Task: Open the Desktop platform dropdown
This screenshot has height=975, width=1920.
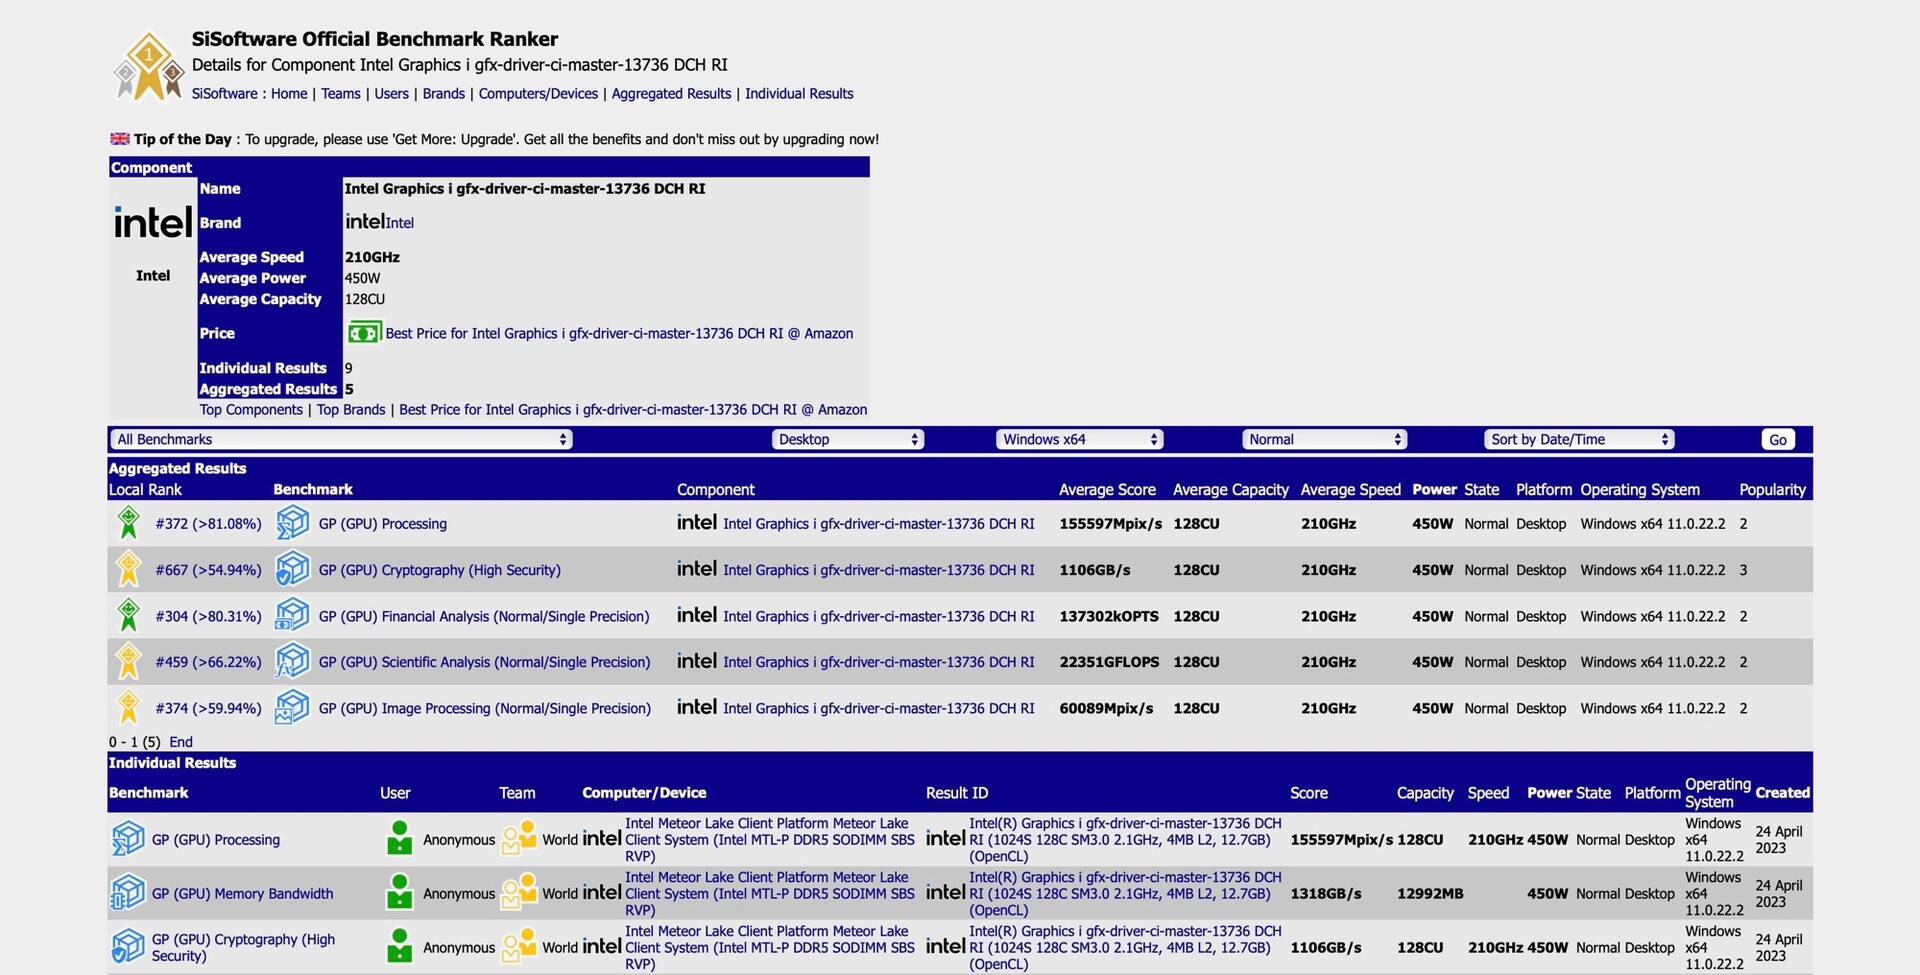Action: (x=848, y=439)
